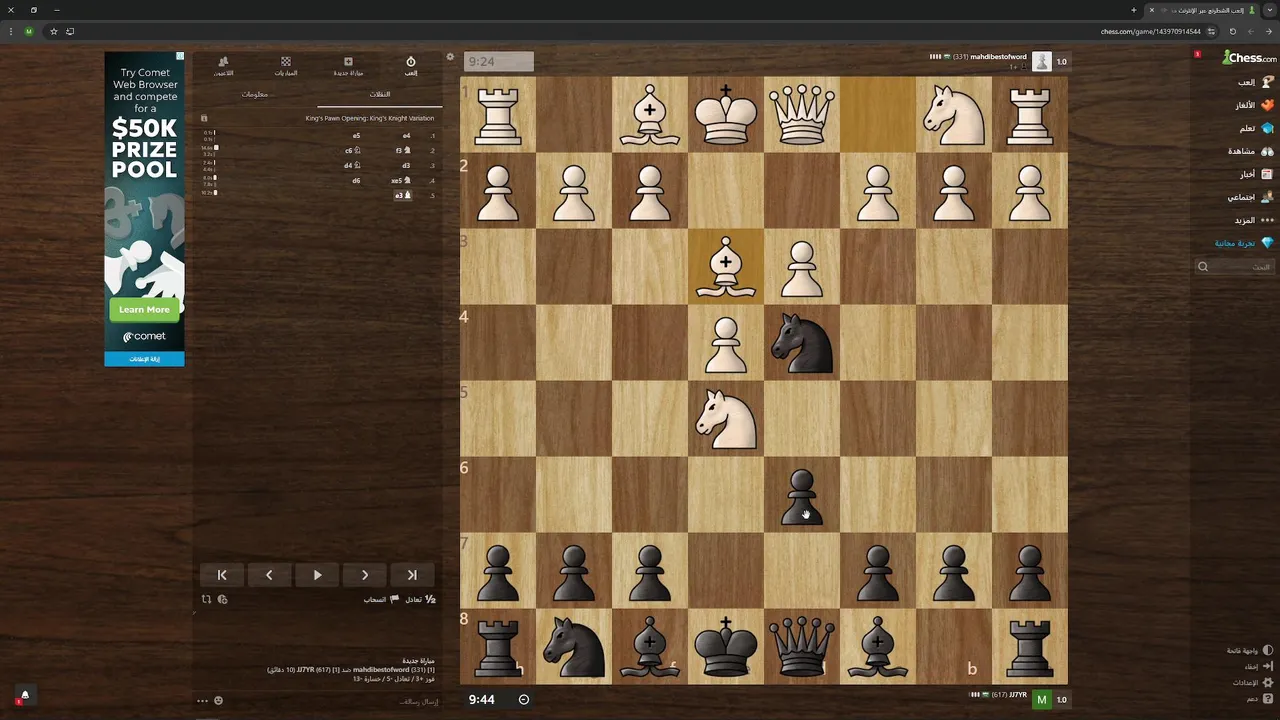Image resolution: width=1280 pixels, height=720 pixels.
Task: Play through moves button
Action: [317, 575]
